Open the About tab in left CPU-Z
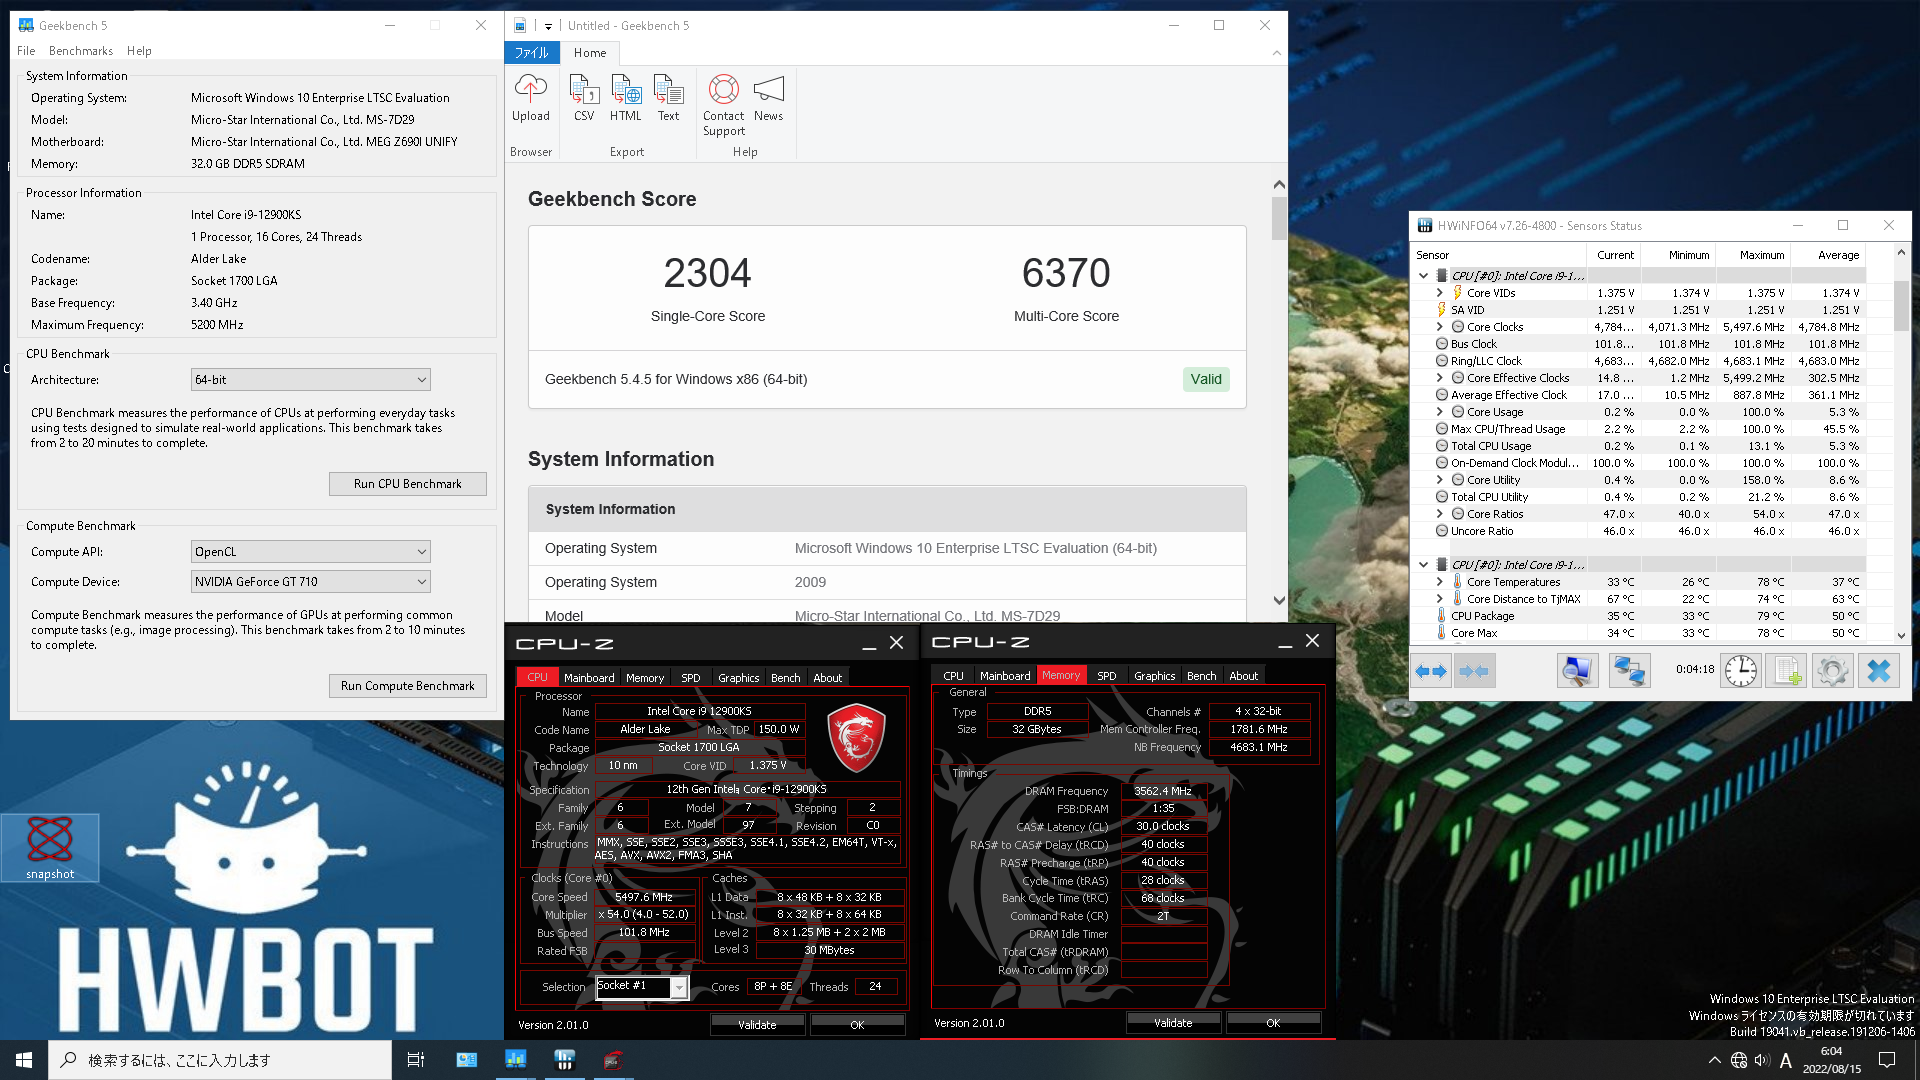The width and height of the screenshot is (1920, 1080). pyautogui.click(x=827, y=678)
